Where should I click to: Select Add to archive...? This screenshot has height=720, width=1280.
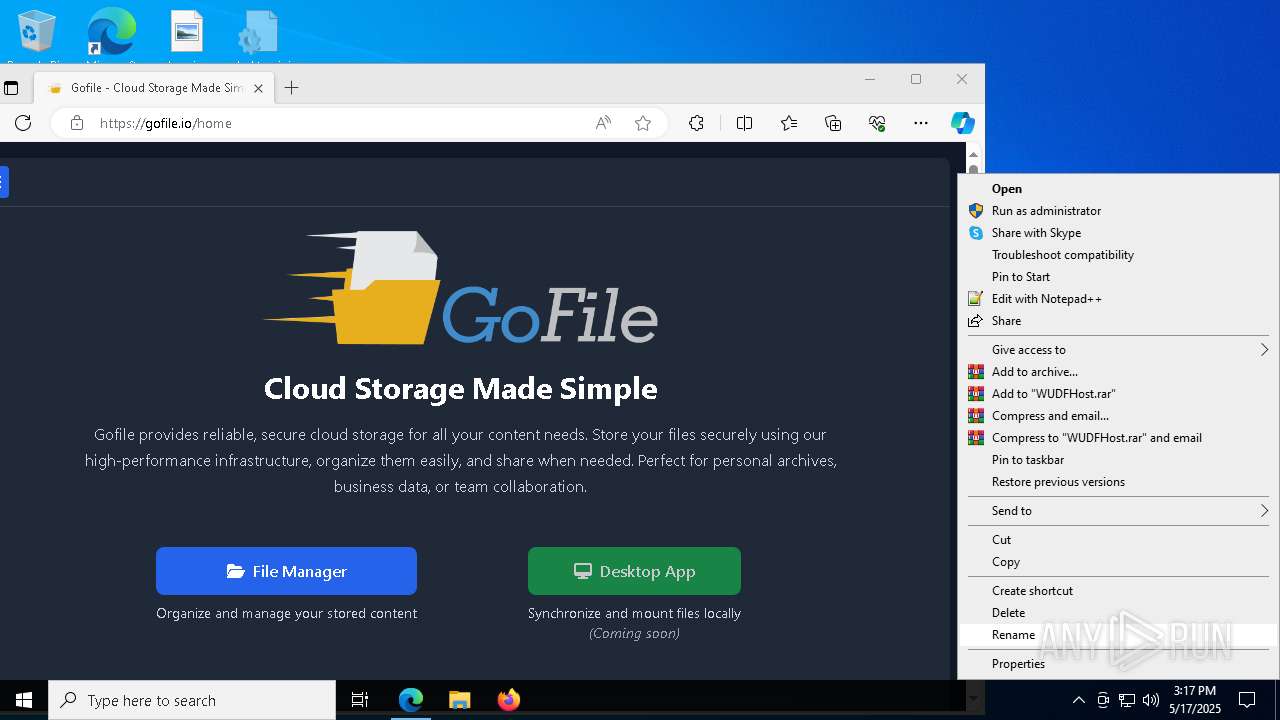[1118, 372]
